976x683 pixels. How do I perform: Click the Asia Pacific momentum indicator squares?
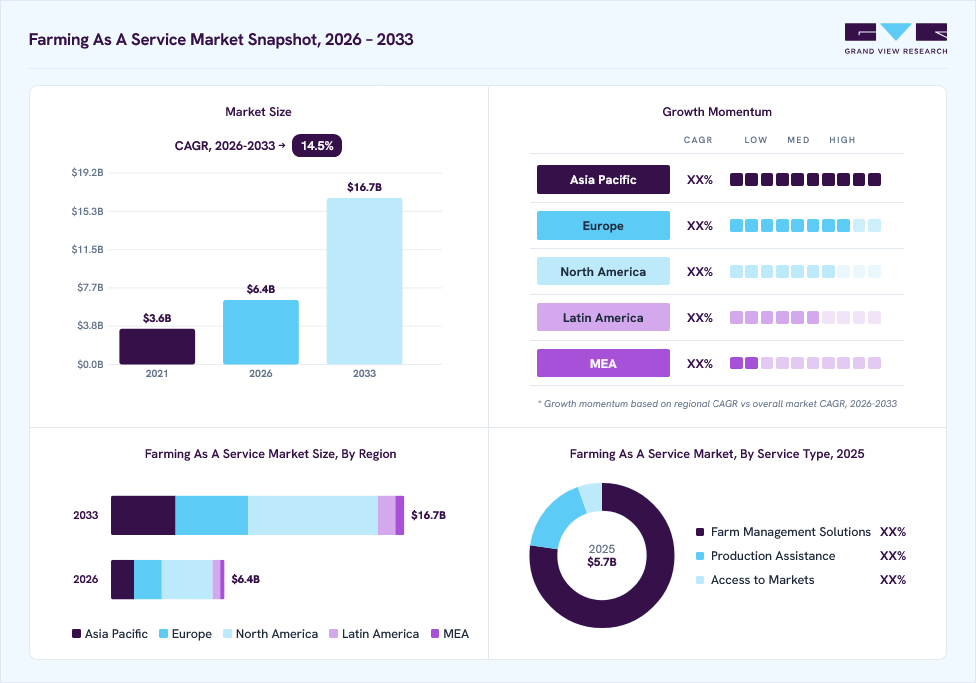[805, 179]
